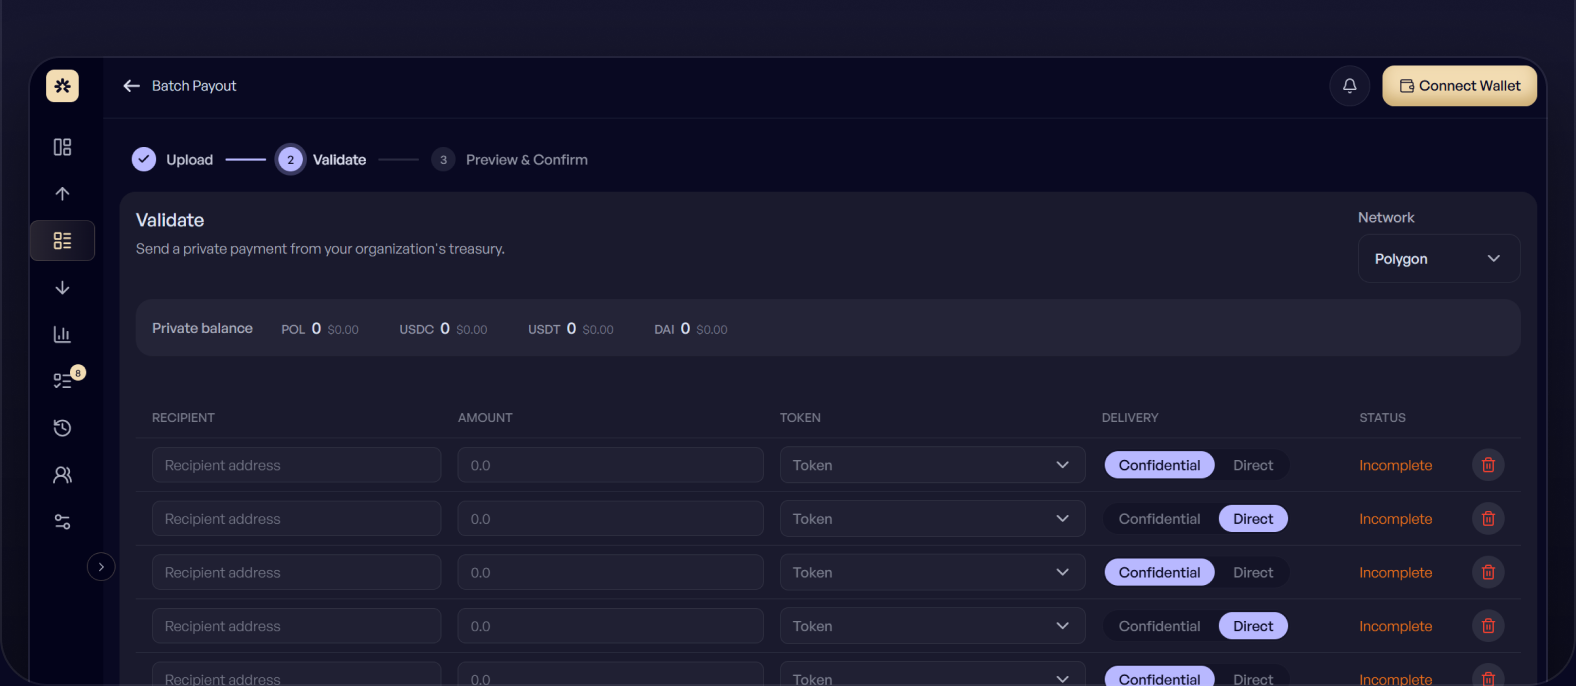Open the fourth row Token dropdown

point(932,626)
